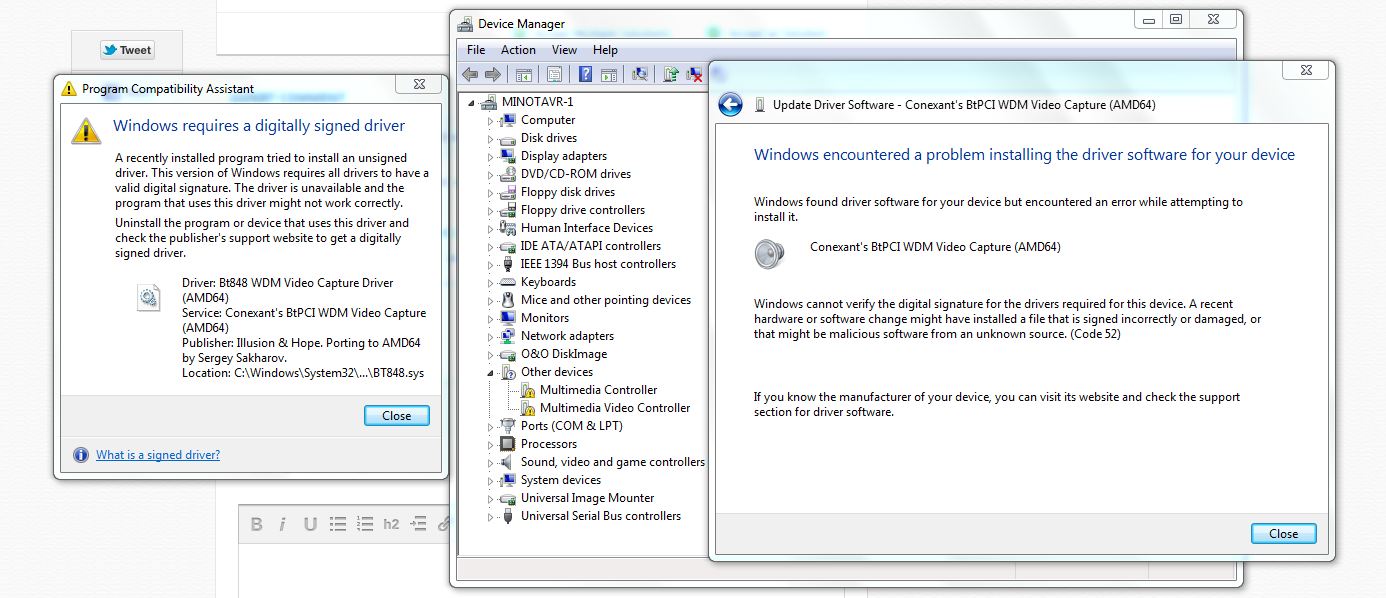The height and width of the screenshot is (598, 1386).
Task: Select the DVD/CD-ROM drives icon
Action: (x=507, y=174)
